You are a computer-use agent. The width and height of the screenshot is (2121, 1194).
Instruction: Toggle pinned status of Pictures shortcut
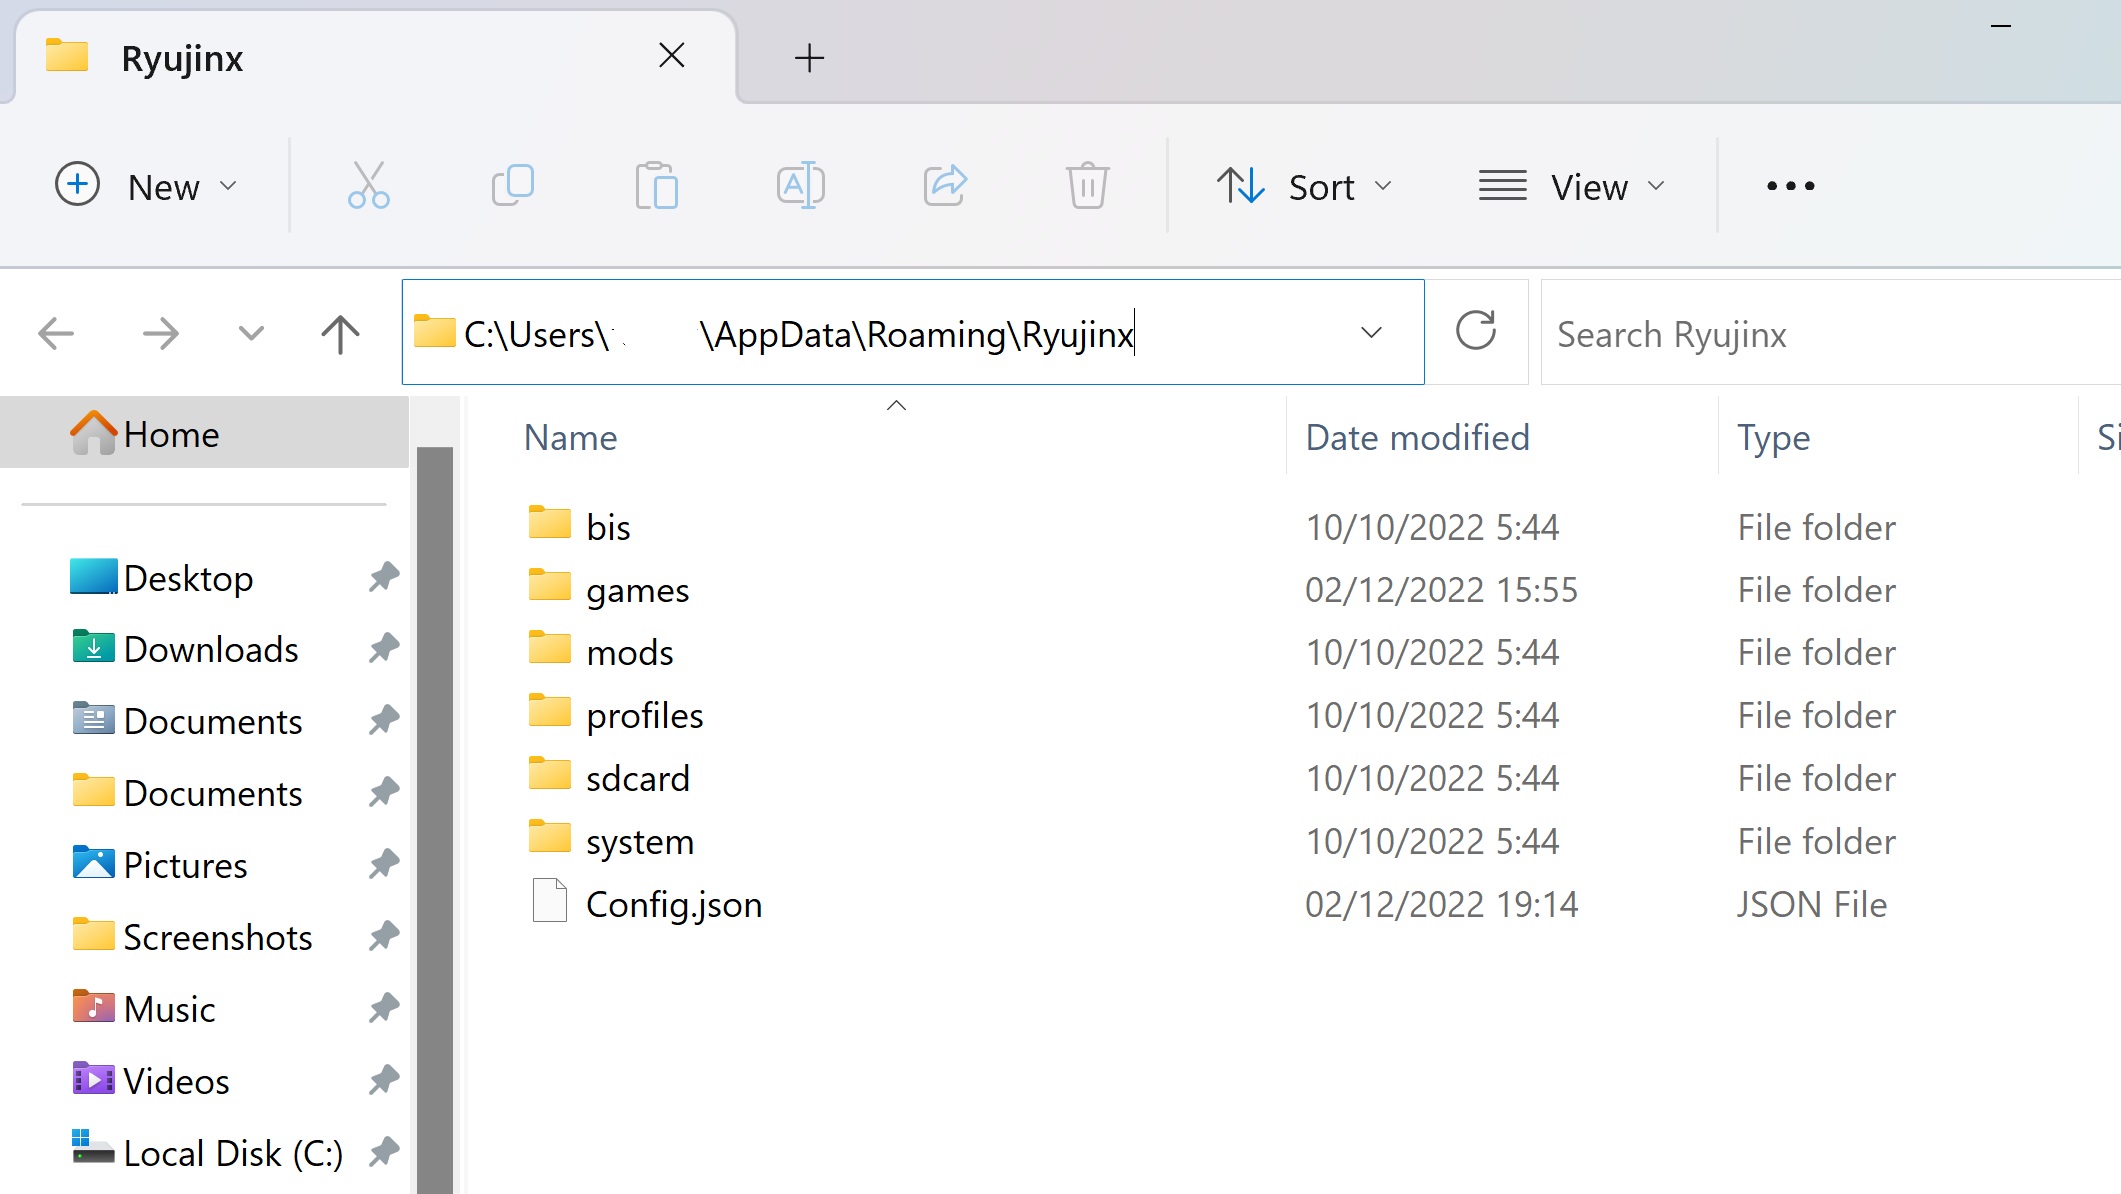(382, 865)
